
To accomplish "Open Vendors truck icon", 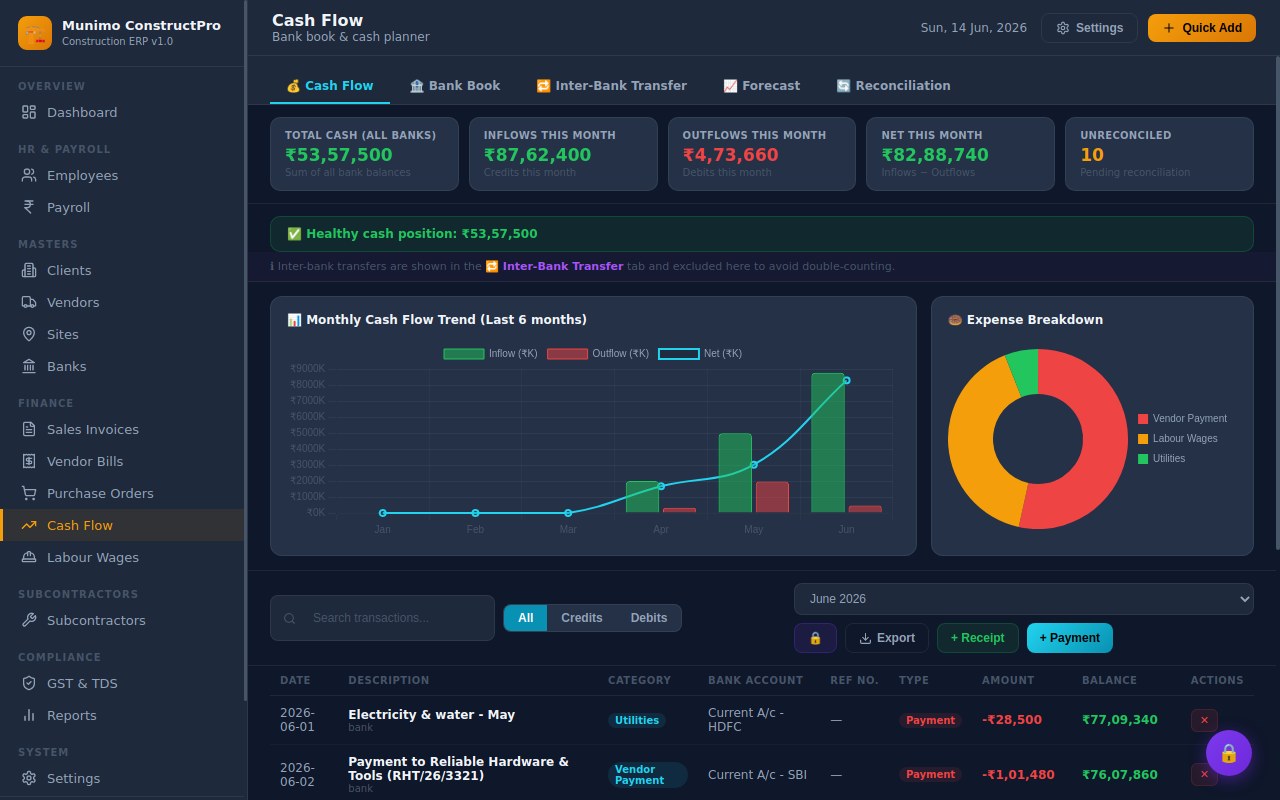I will tap(29, 302).
